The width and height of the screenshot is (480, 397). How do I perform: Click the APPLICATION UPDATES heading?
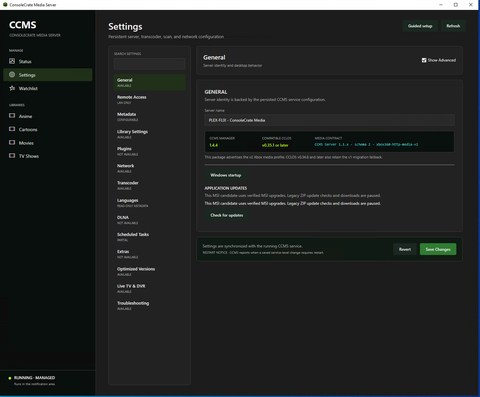click(226, 188)
